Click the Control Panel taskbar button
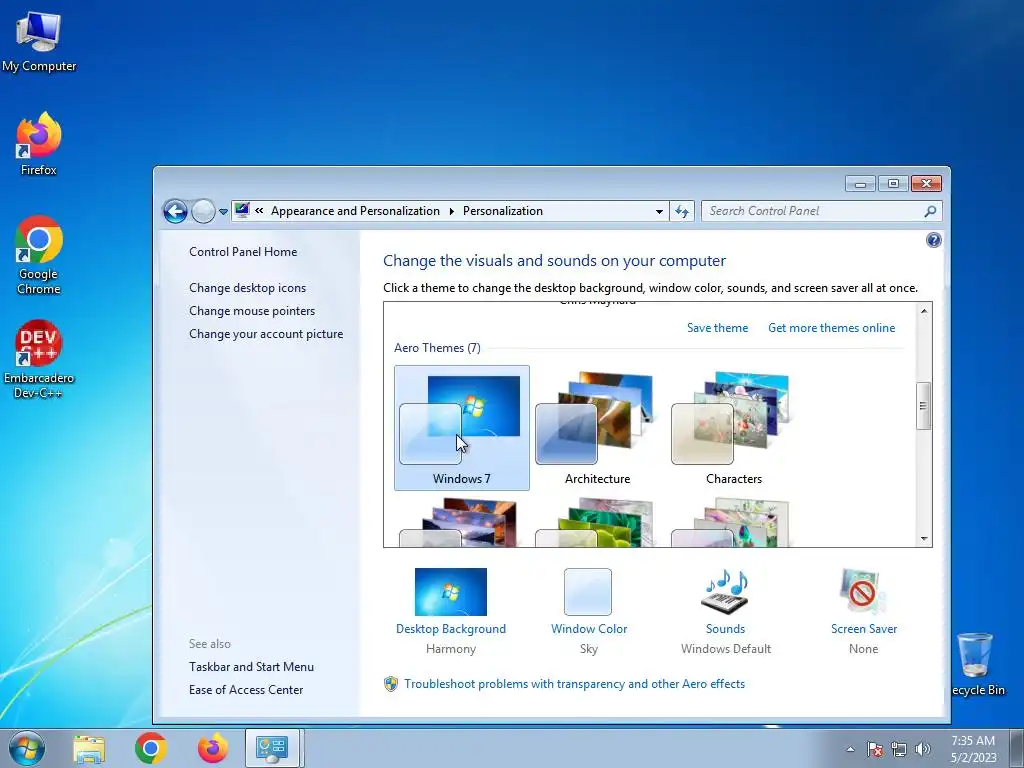 click(272, 748)
